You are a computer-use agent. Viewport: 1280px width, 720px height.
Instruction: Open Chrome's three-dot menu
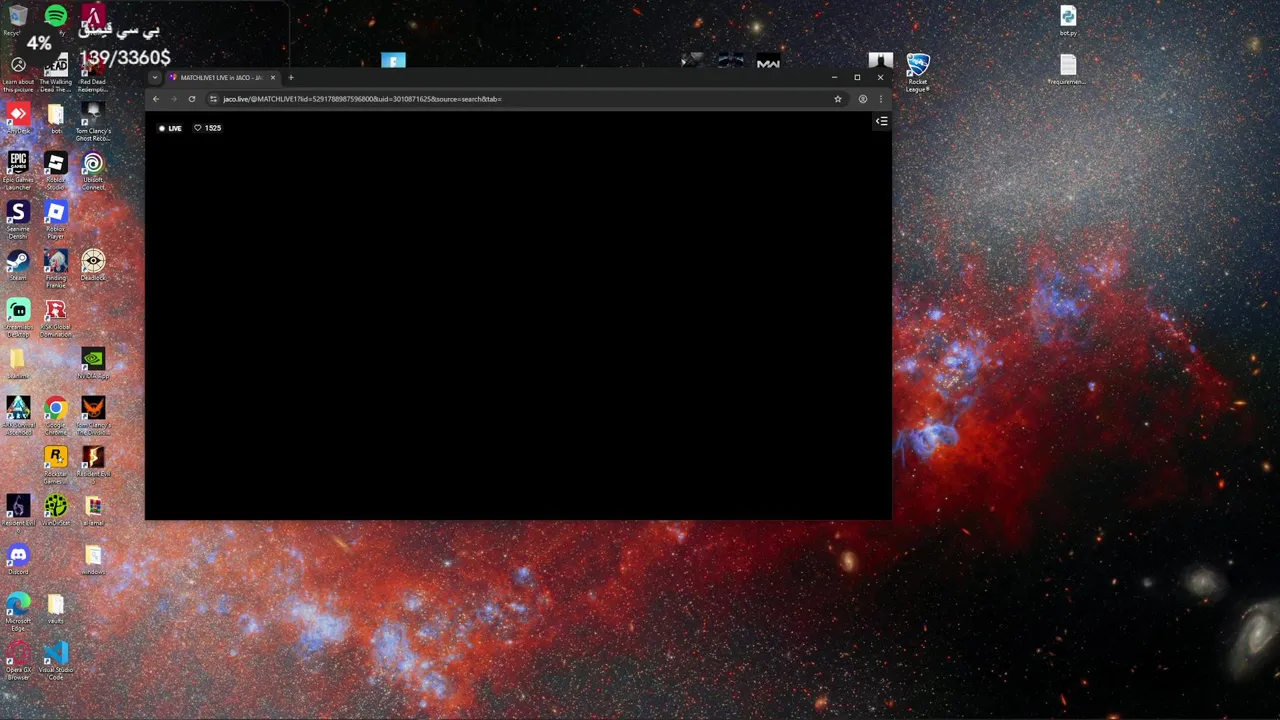click(x=881, y=99)
